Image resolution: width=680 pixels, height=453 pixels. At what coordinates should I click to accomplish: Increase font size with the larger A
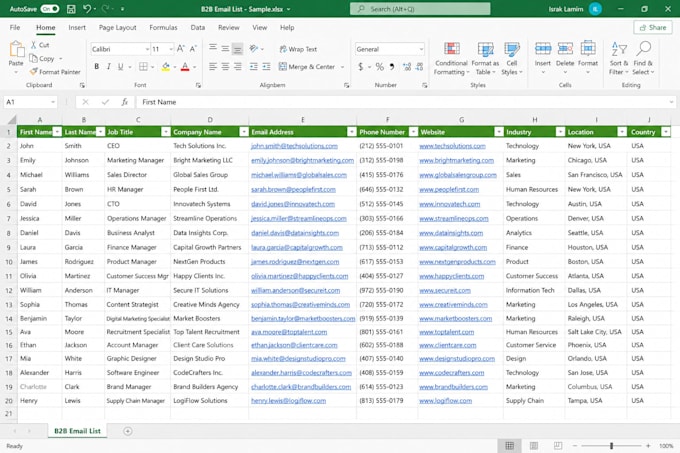tap(181, 49)
